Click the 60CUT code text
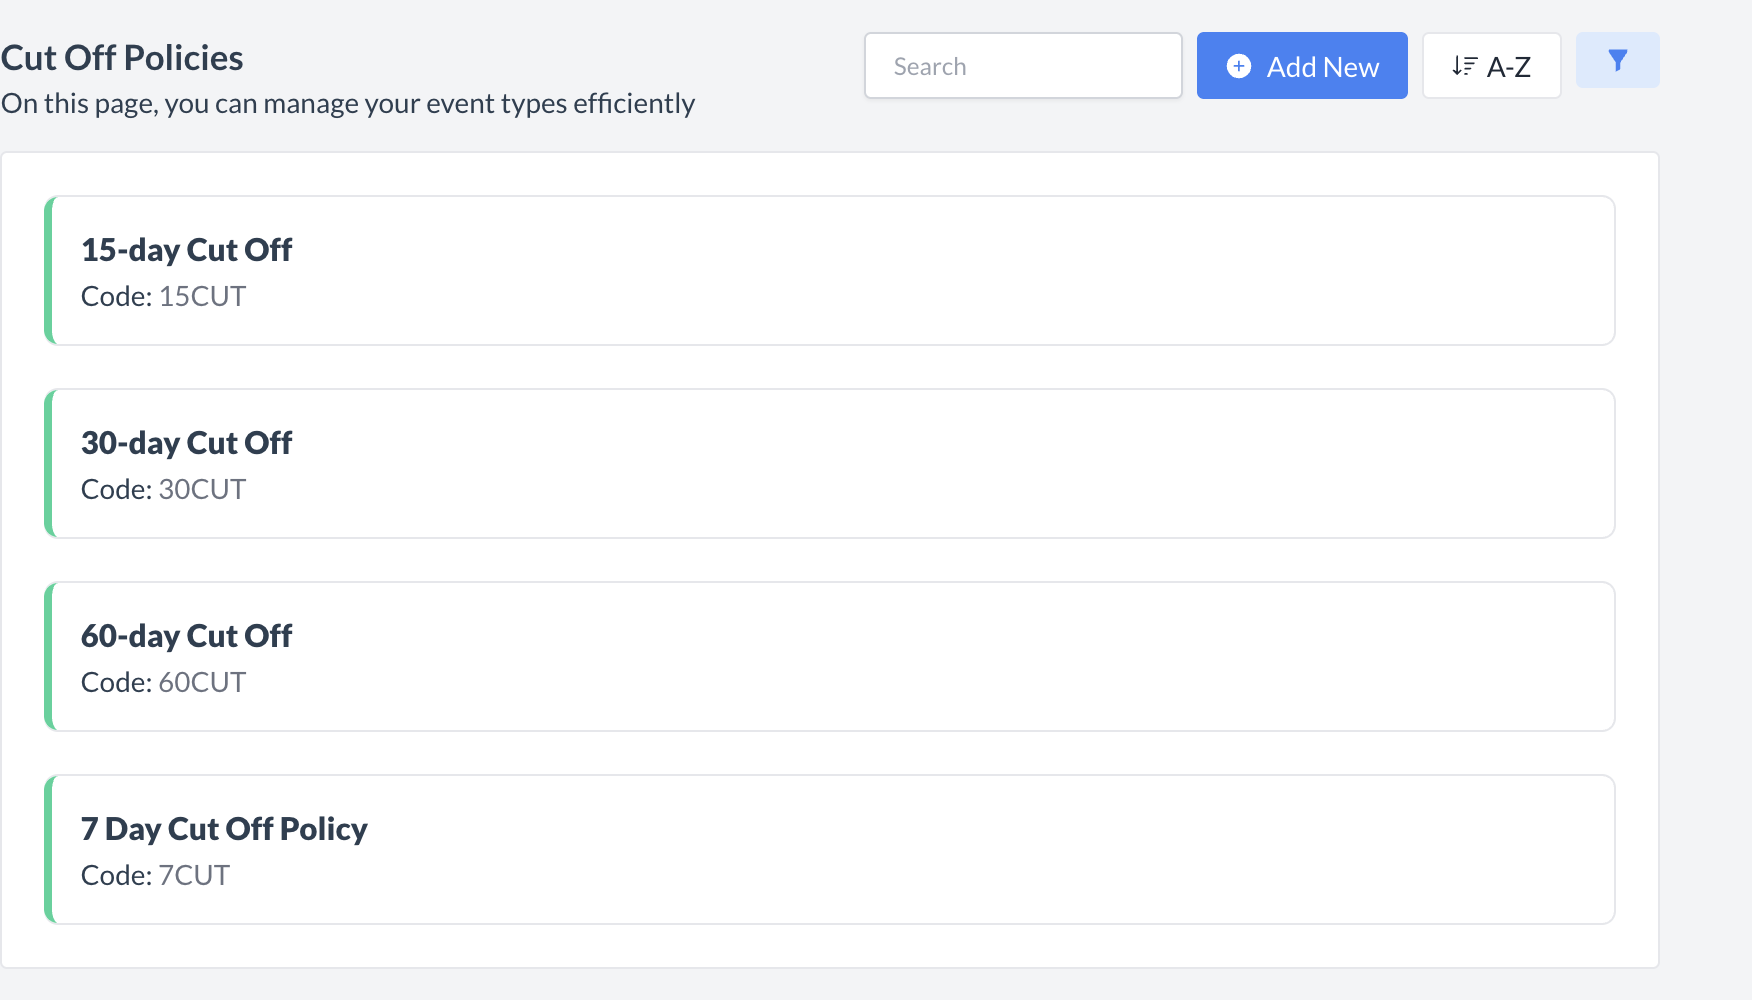This screenshot has height=1000, width=1752. point(202,682)
